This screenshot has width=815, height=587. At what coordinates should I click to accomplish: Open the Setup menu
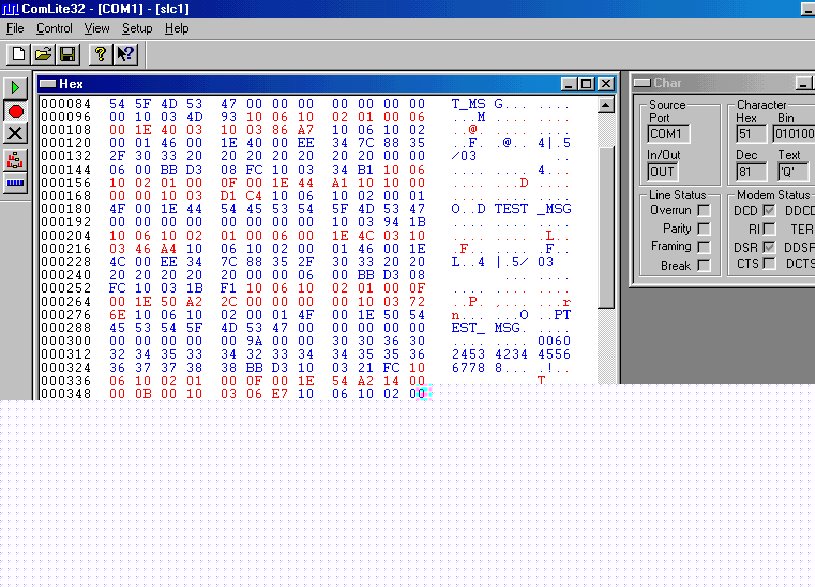[137, 29]
